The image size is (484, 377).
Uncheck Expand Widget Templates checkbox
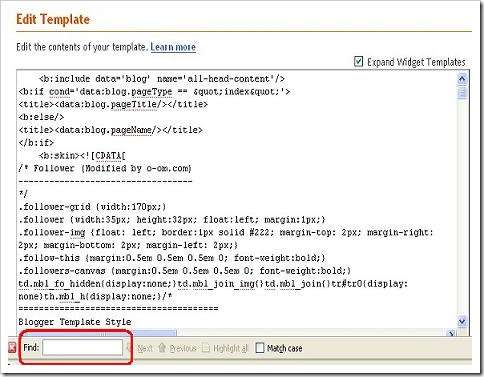(358, 61)
